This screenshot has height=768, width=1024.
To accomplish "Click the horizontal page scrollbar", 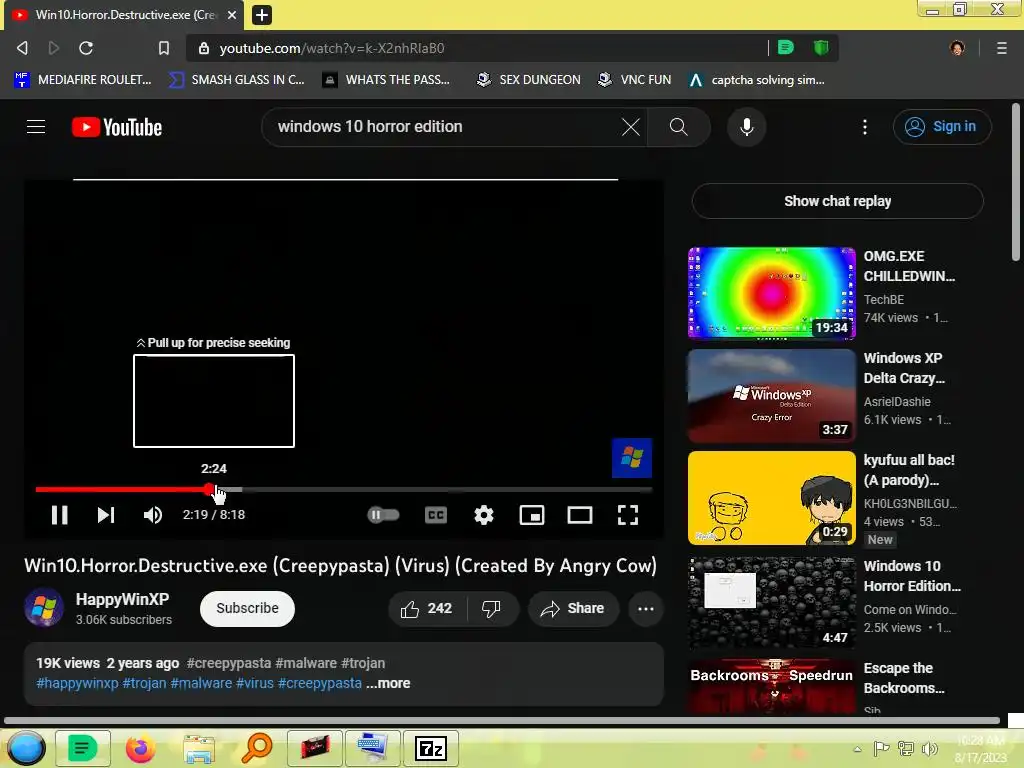I will coord(502,720).
